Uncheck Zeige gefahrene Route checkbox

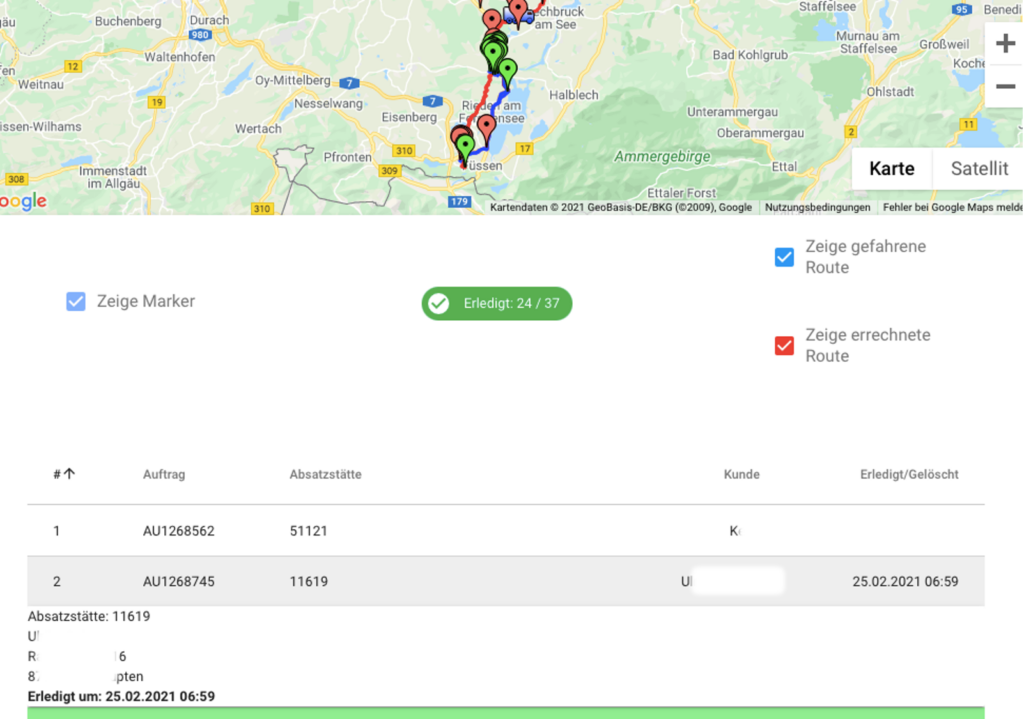[785, 257]
